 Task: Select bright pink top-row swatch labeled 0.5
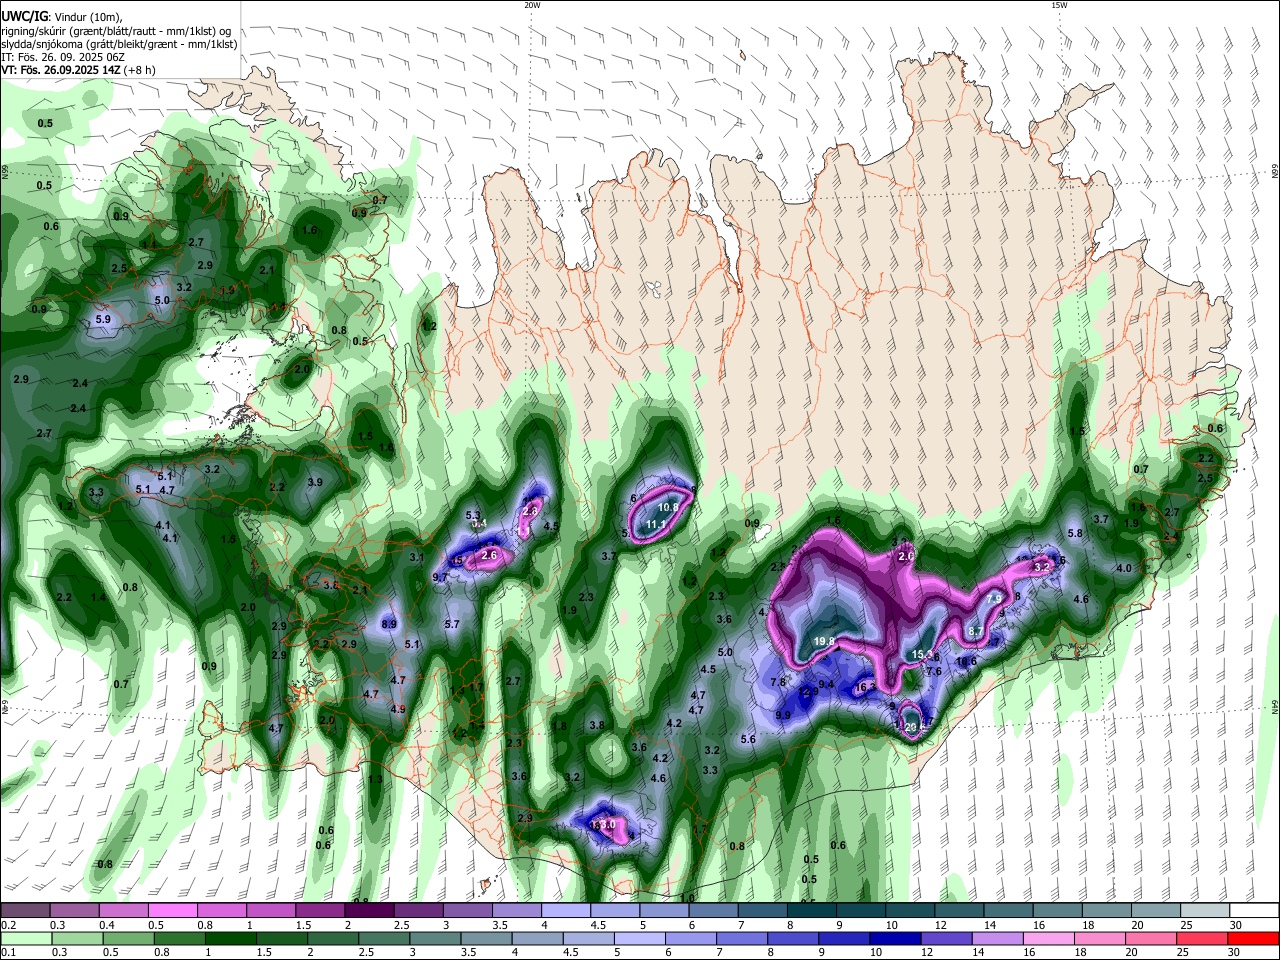(173, 910)
